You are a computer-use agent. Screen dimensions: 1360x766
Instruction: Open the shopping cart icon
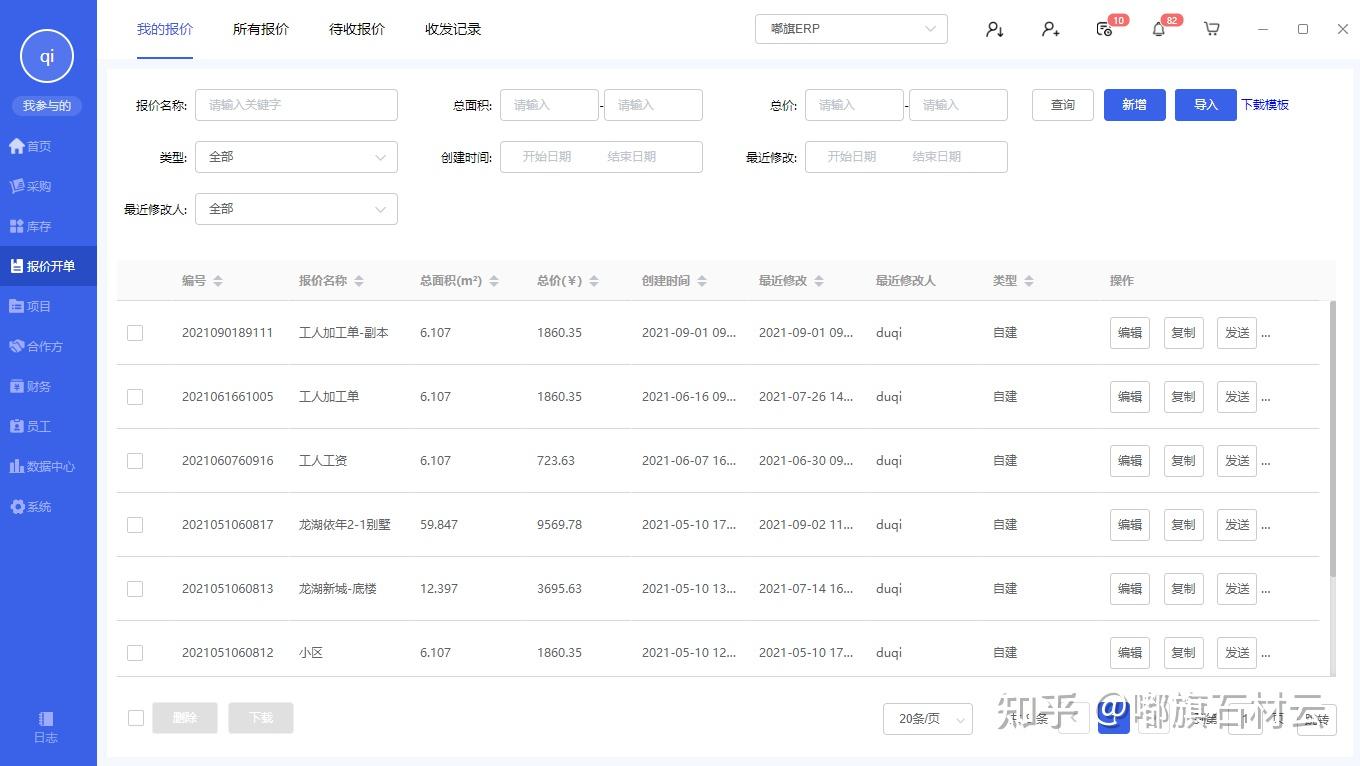(x=1212, y=30)
